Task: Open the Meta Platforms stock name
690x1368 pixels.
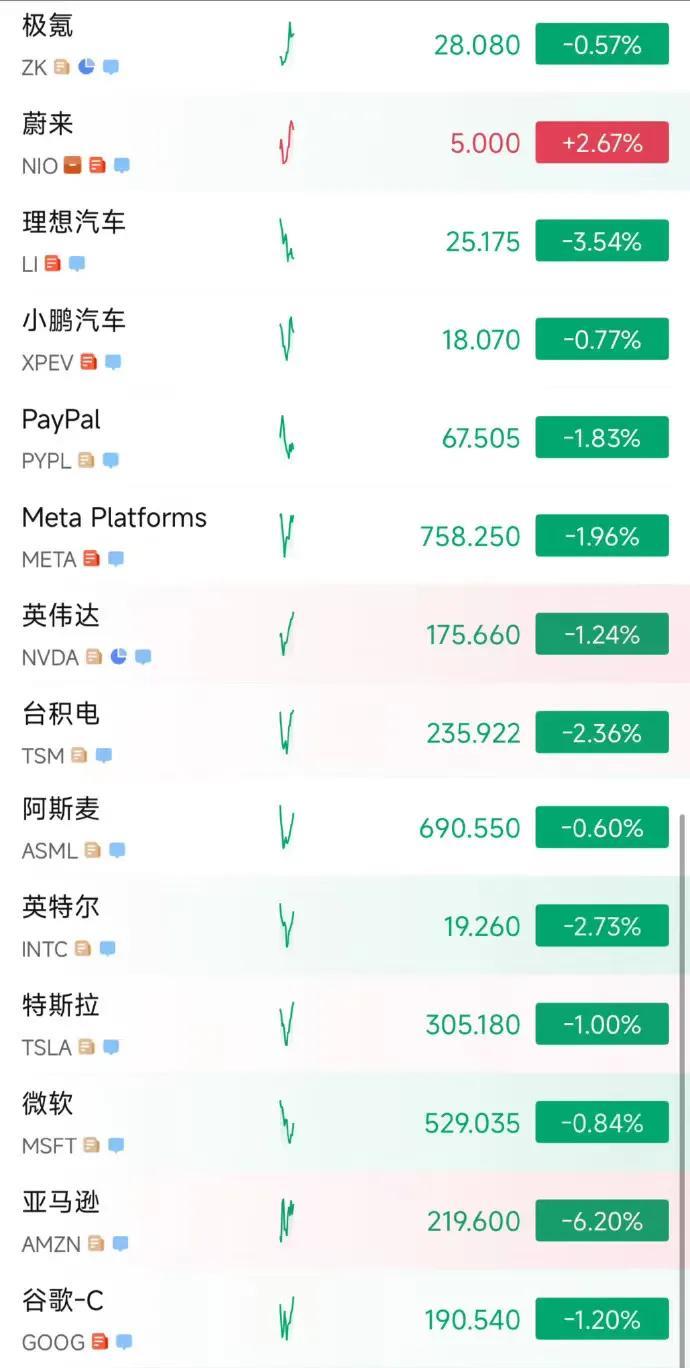Action: (x=114, y=517)
